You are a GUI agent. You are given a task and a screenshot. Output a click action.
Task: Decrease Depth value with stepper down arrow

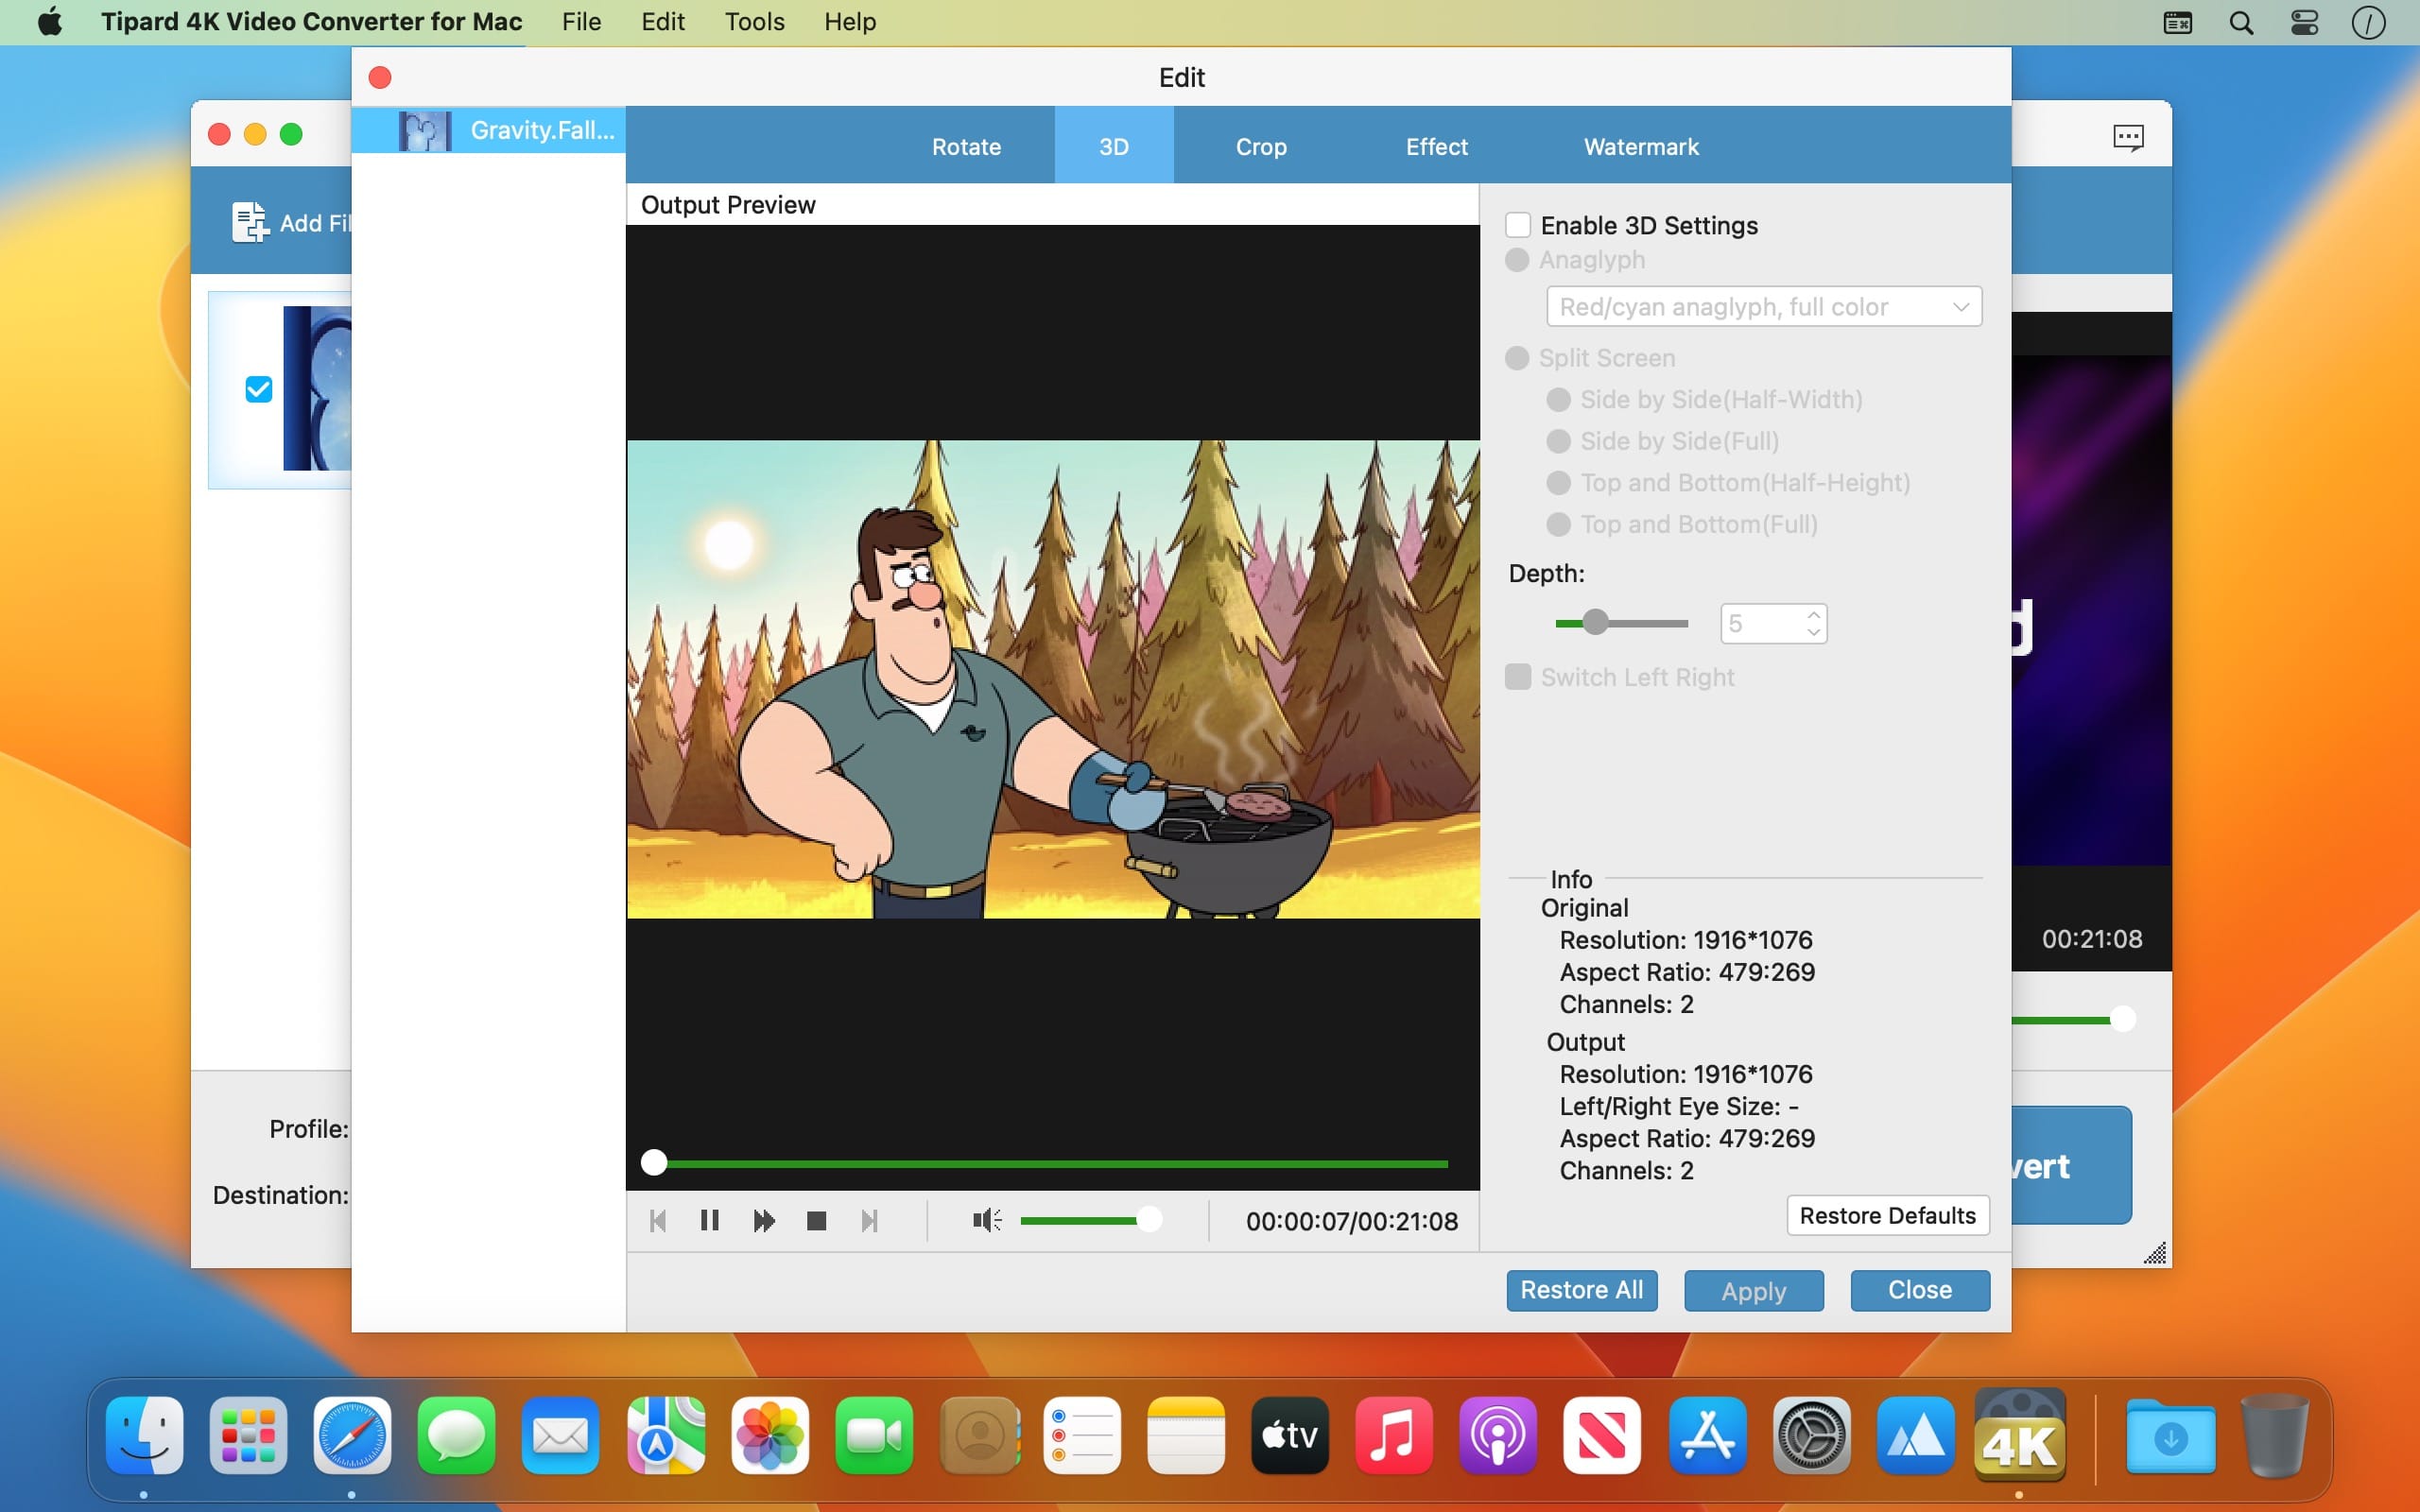(x=1814, y=632)
